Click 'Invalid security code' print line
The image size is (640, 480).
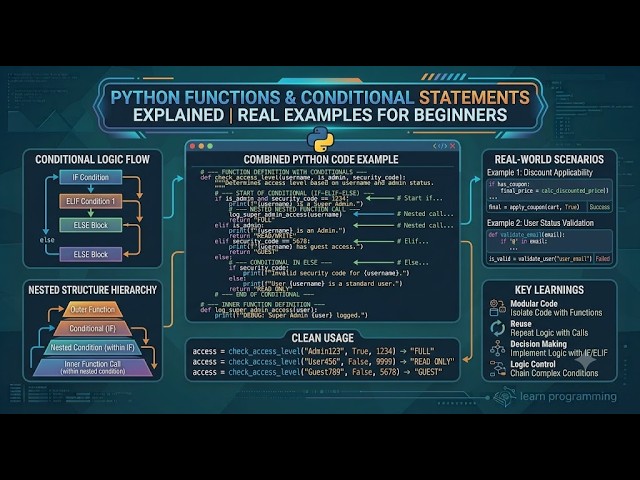tap(326, 273)
